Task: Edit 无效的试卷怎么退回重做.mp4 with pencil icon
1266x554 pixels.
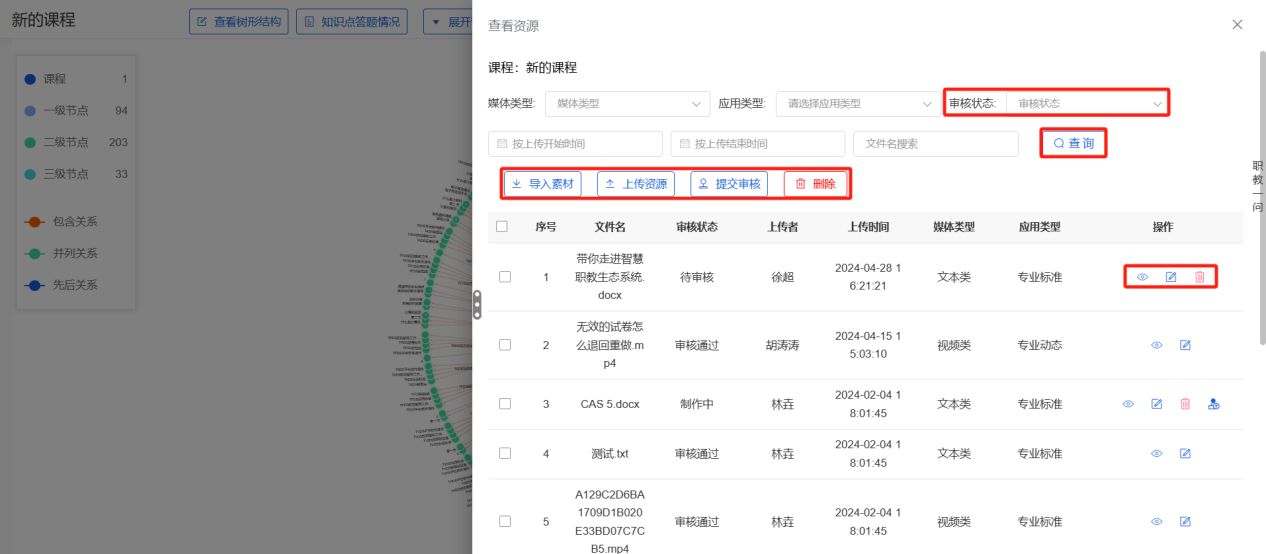Action: [1185, 345]
